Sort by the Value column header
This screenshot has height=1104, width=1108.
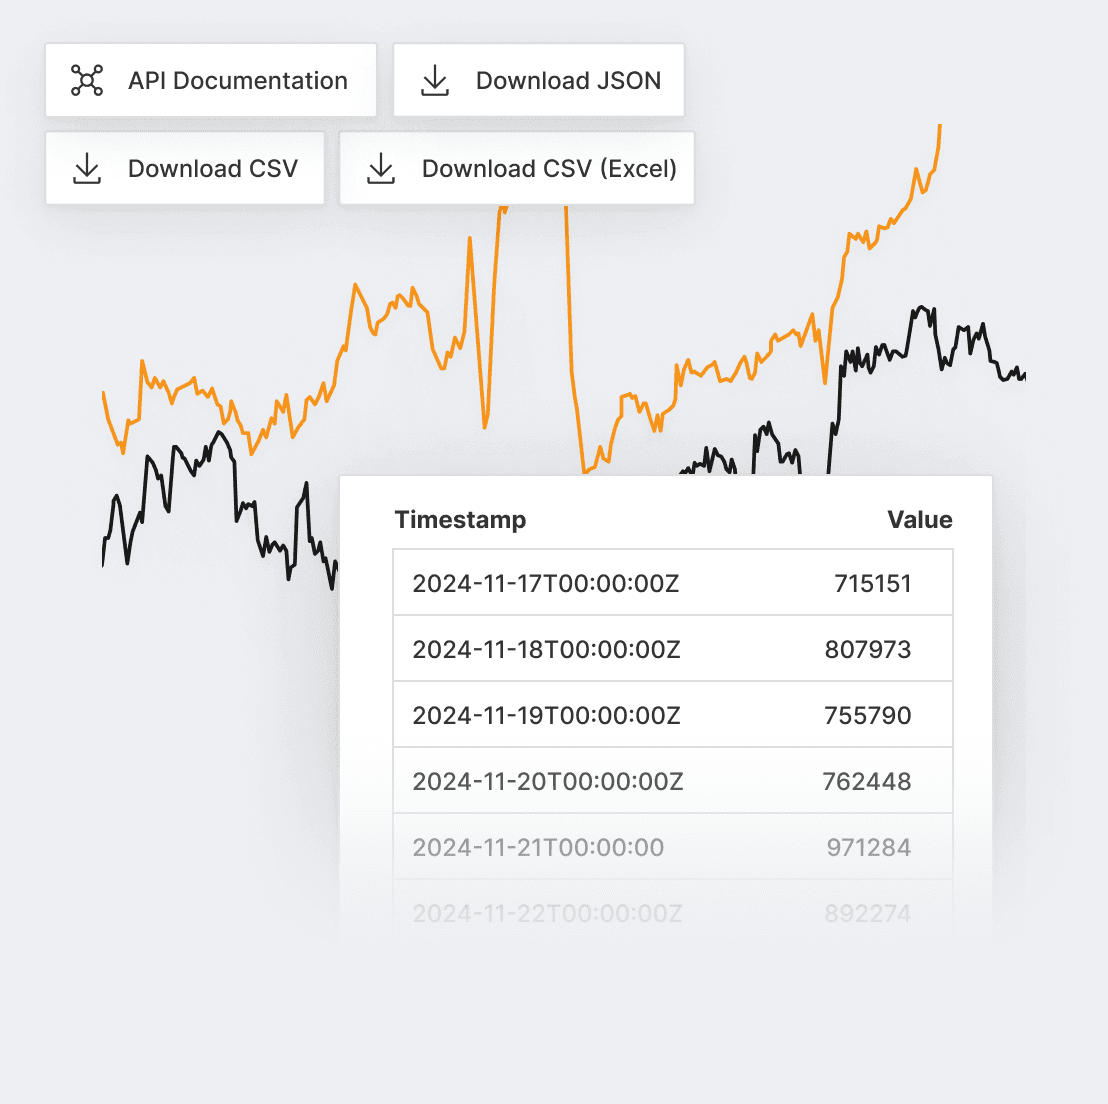pyautogui.click(x=919, y=519)
